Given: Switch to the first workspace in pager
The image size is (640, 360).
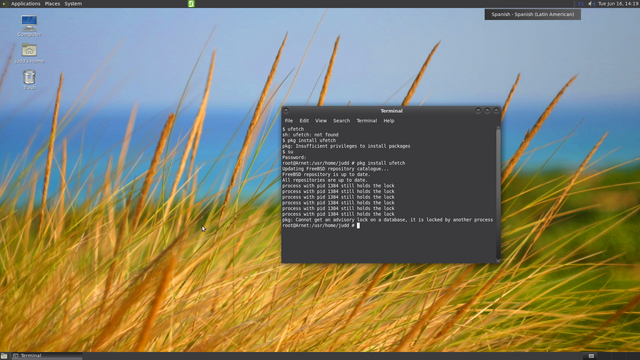Looking at the screenshot, I should pos(591,356).
